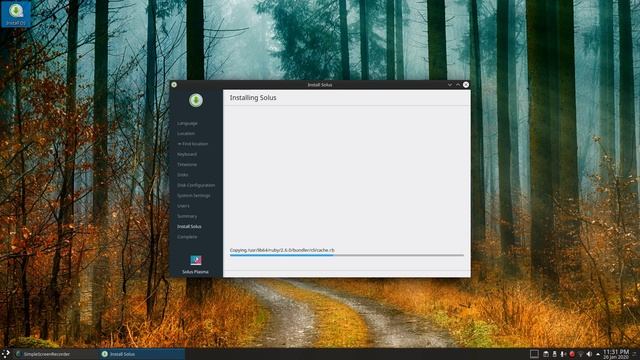
Task: Open window menu icon in installer title bar
Action: [174, 84]
